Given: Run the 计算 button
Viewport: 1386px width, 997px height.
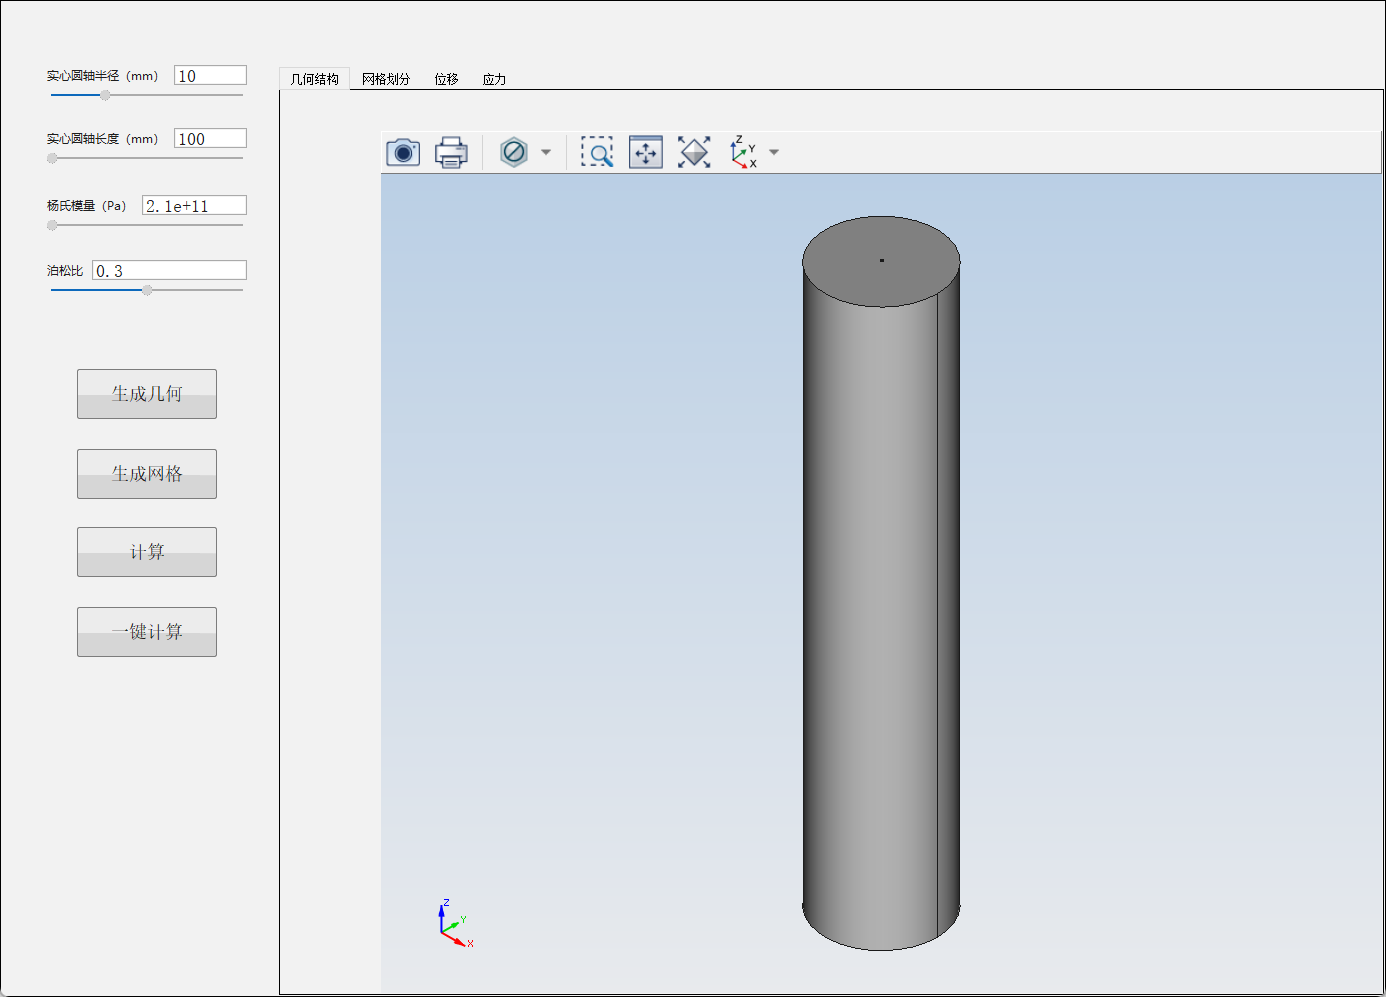Looking at the screenshot, I should [x=147, y=552].
